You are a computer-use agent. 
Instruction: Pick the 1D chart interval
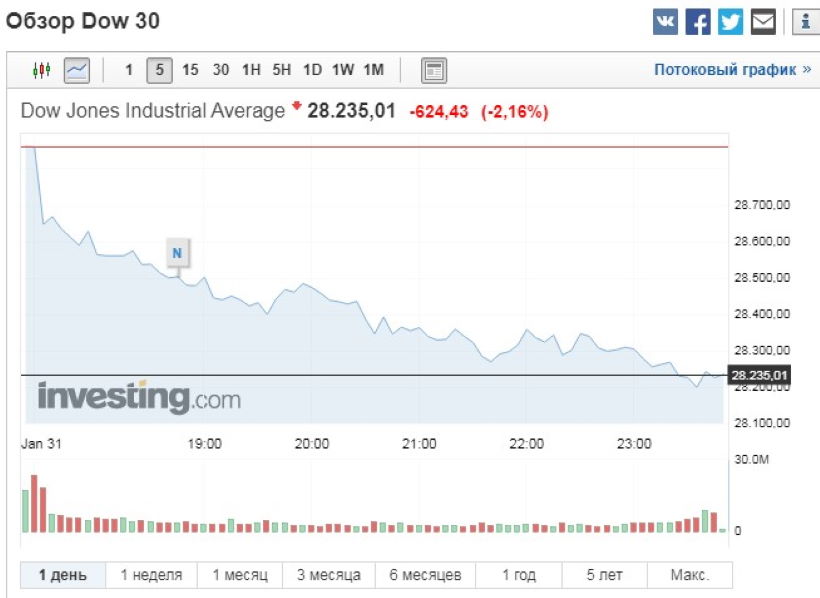pyautogui.click(x=312, y=70)
